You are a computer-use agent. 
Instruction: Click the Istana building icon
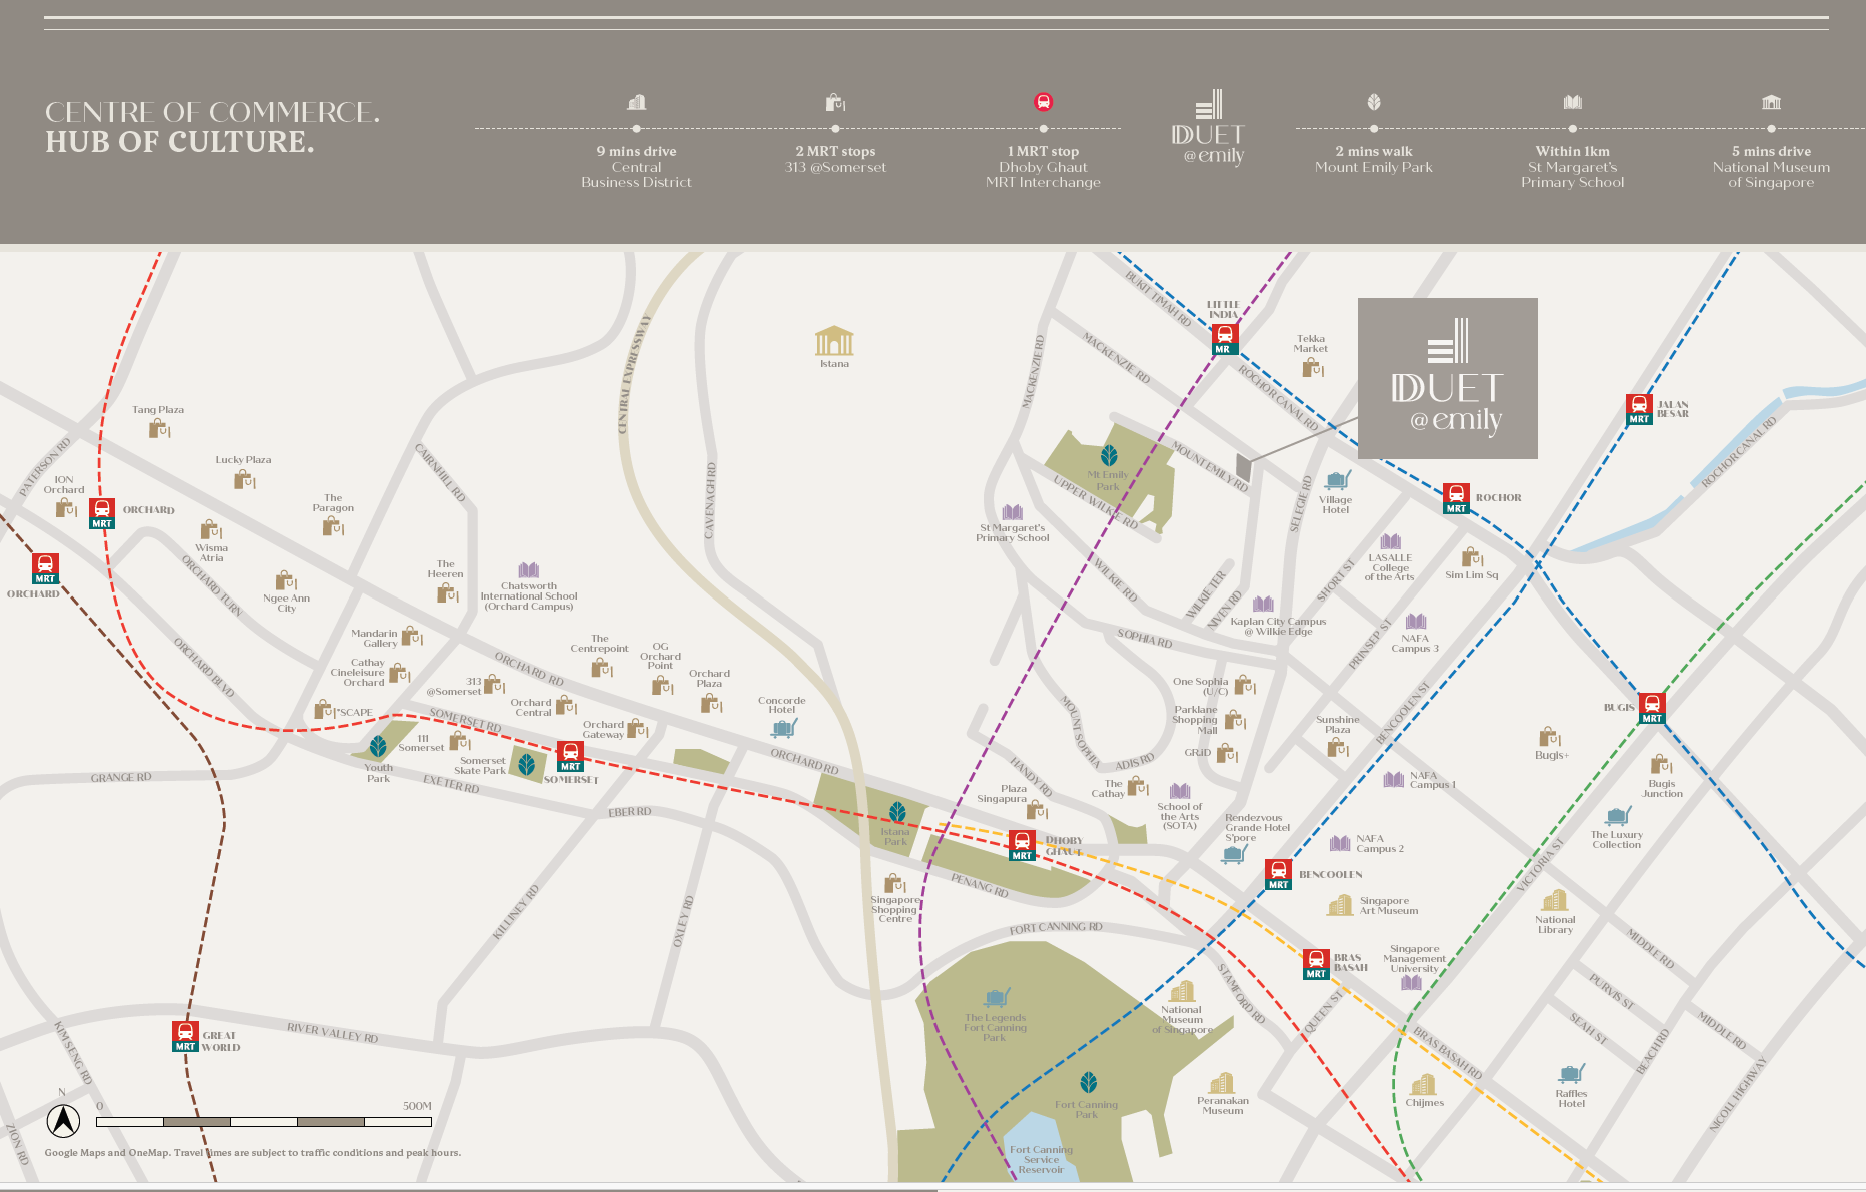coord(834,341)
